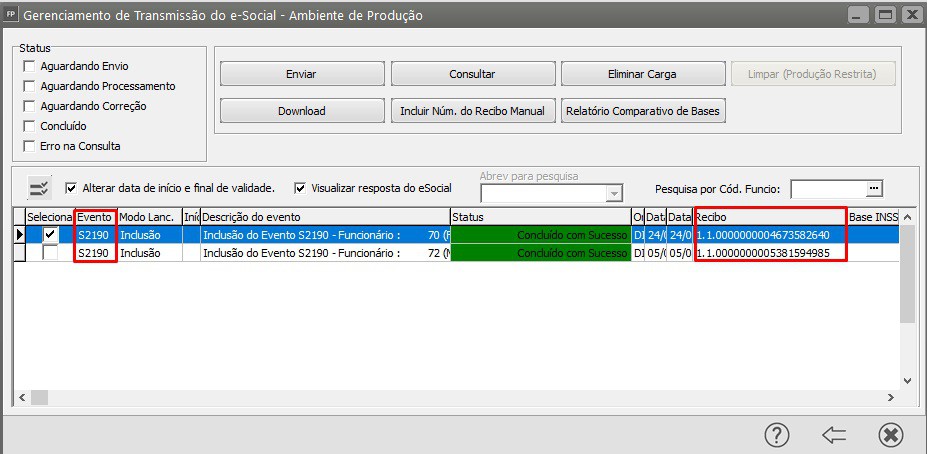Click the Seleciona column header
Viewport: 927px width, 454px height.
tap(50, 217)
